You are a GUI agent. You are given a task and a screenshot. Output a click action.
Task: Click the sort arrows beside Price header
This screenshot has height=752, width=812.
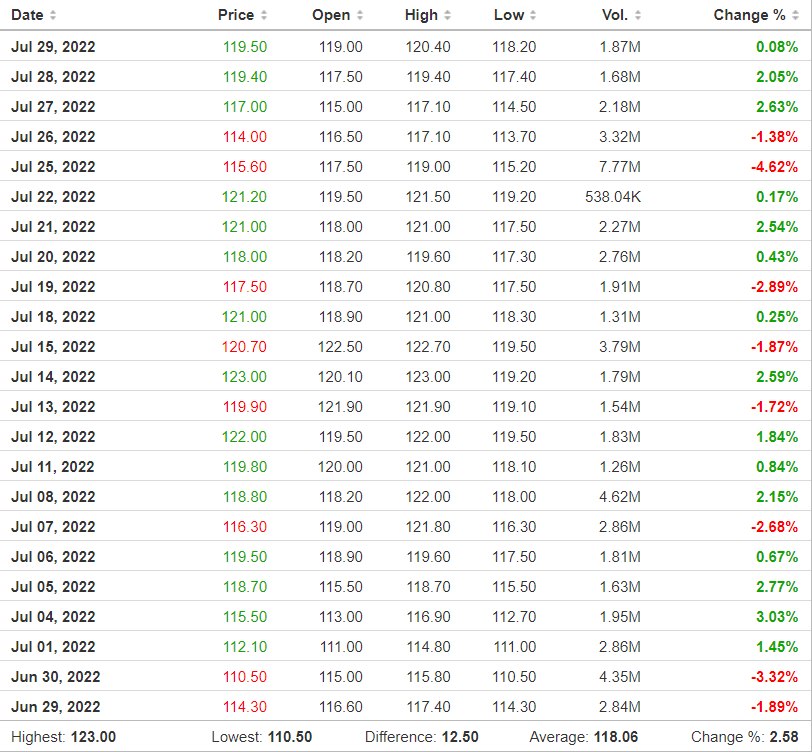coord(264,15)
